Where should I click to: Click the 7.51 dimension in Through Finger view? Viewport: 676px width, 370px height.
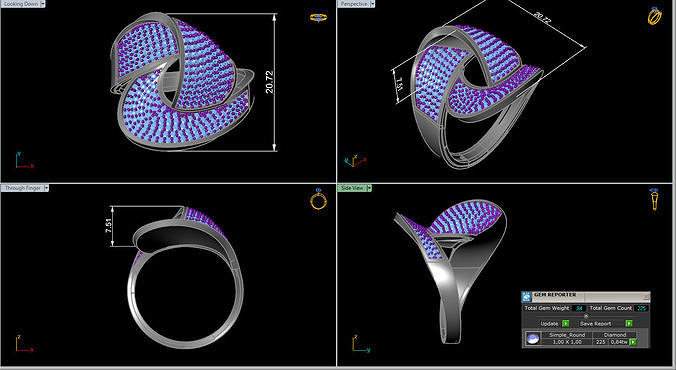click(x=108, y=226)
